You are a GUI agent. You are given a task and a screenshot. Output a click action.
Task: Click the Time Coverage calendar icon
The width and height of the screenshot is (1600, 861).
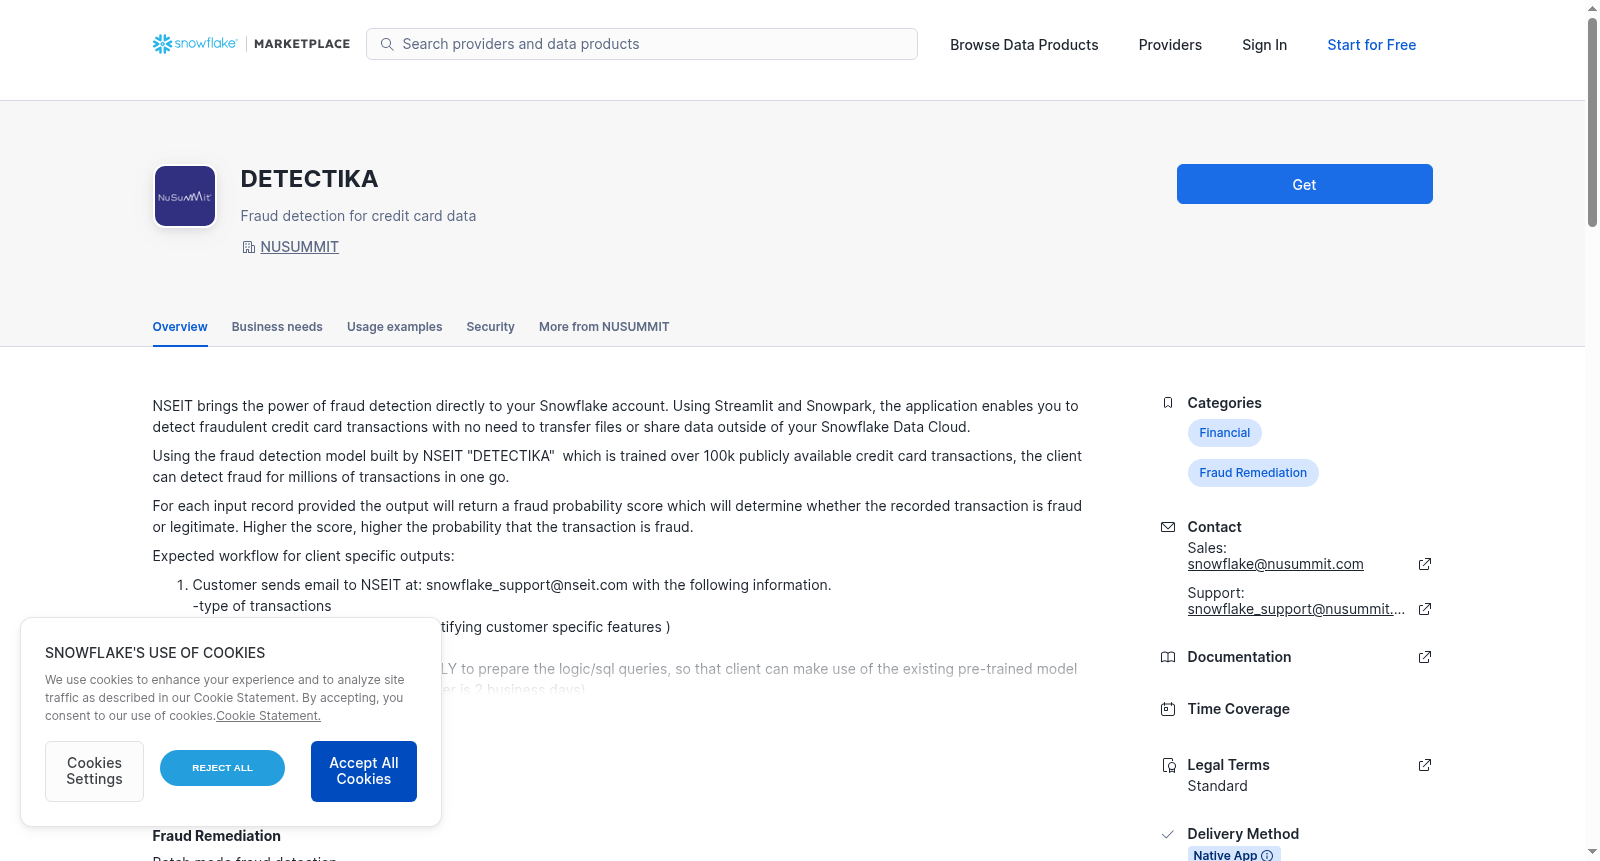(1168, 709)
